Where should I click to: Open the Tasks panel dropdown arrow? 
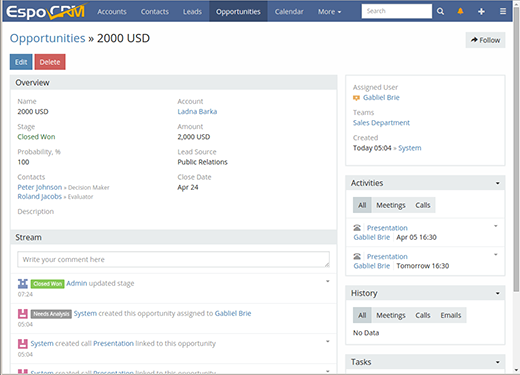point(497,362)
